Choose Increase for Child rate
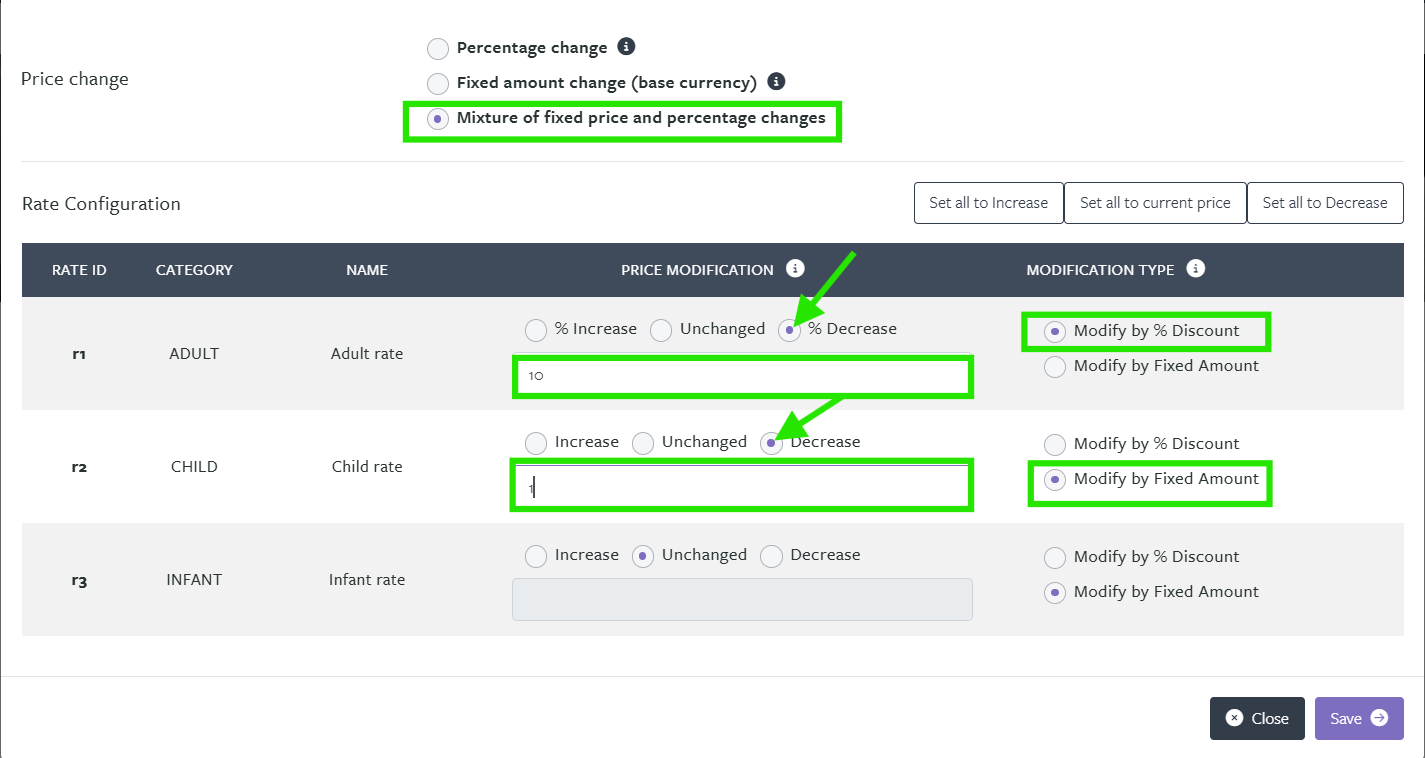 point(536,443)
